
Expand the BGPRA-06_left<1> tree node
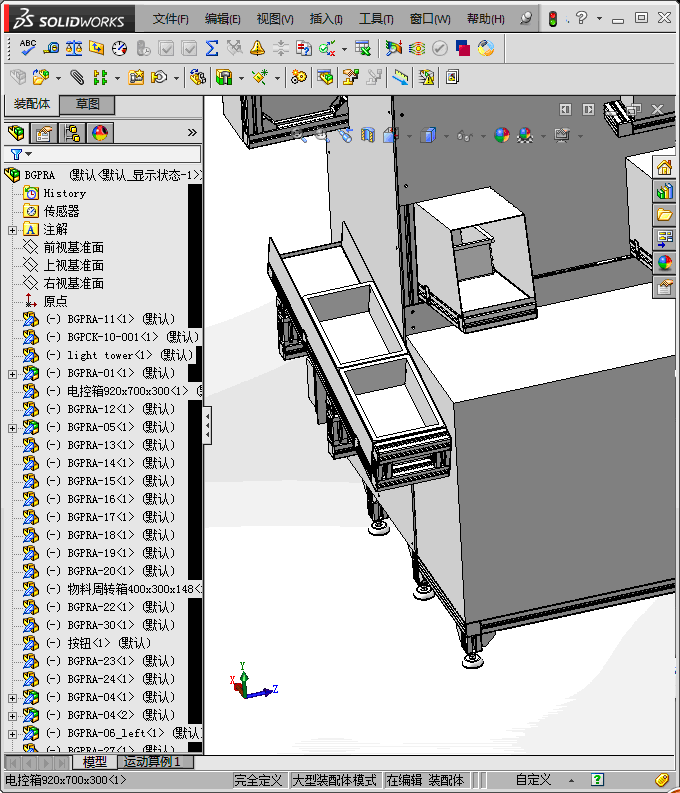coord(13,734)
